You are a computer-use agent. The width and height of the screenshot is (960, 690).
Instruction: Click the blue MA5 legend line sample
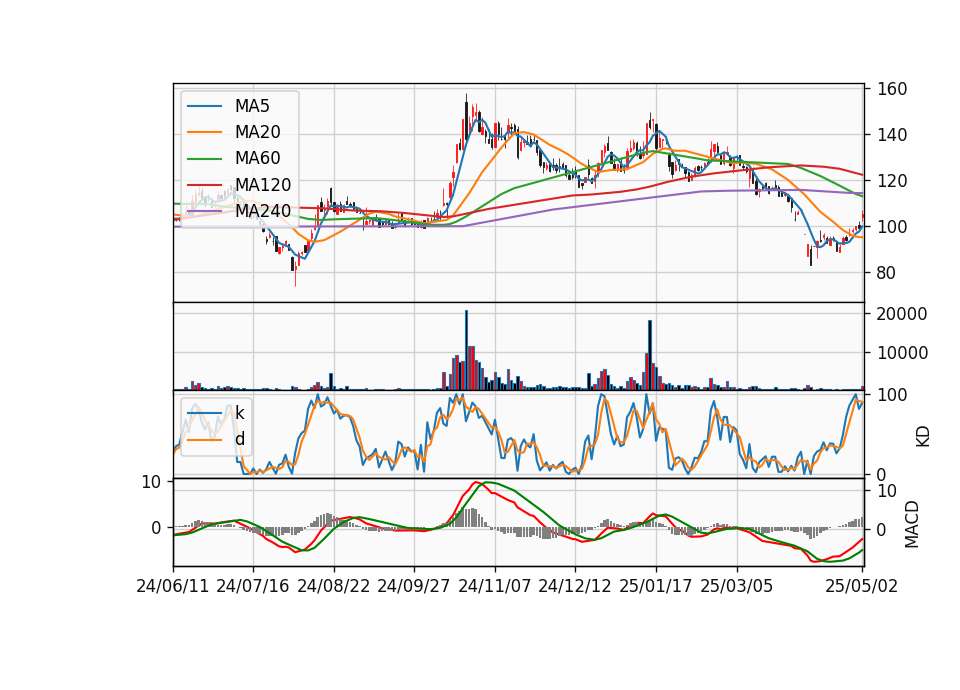click(204, 106)
